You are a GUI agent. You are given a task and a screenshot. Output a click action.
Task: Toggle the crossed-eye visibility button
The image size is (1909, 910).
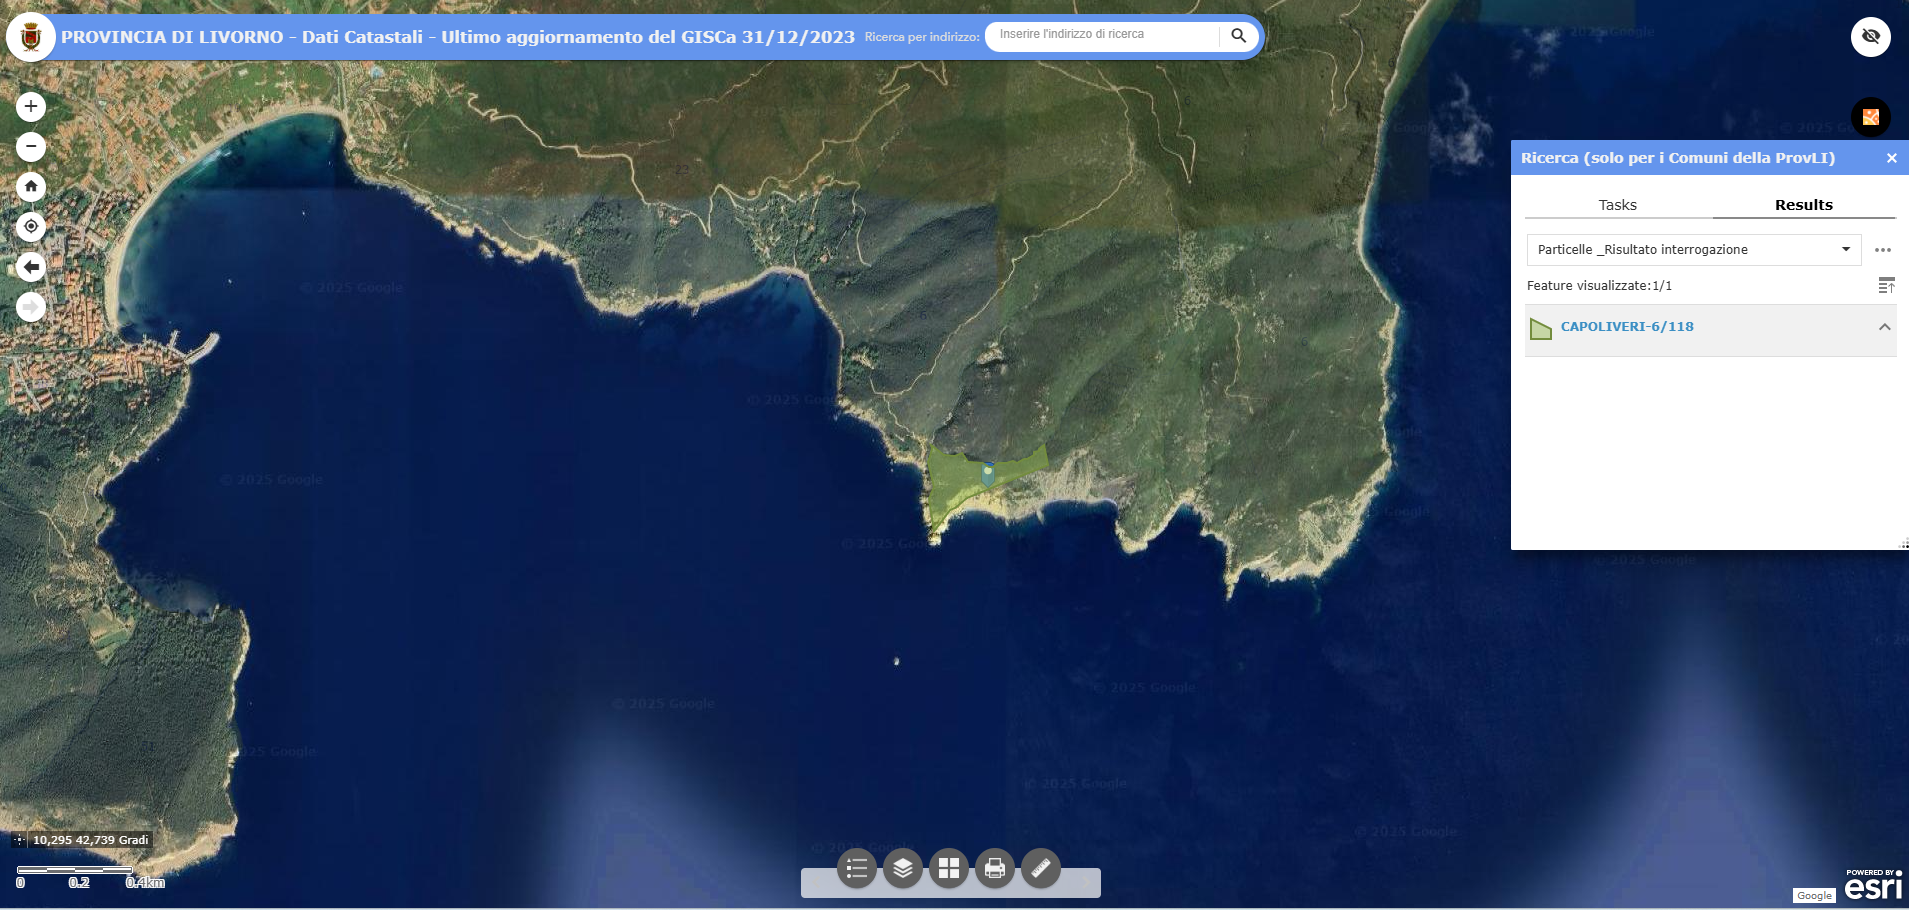point(1870,37)
